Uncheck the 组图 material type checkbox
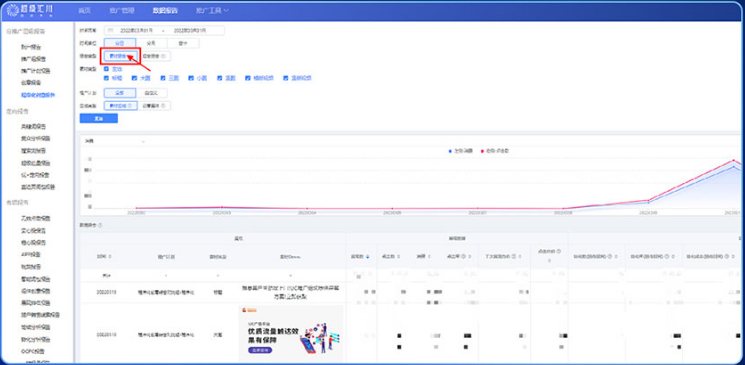Viewport: 745px width, 365px height. pyautogui.click(x=220, y=78)
